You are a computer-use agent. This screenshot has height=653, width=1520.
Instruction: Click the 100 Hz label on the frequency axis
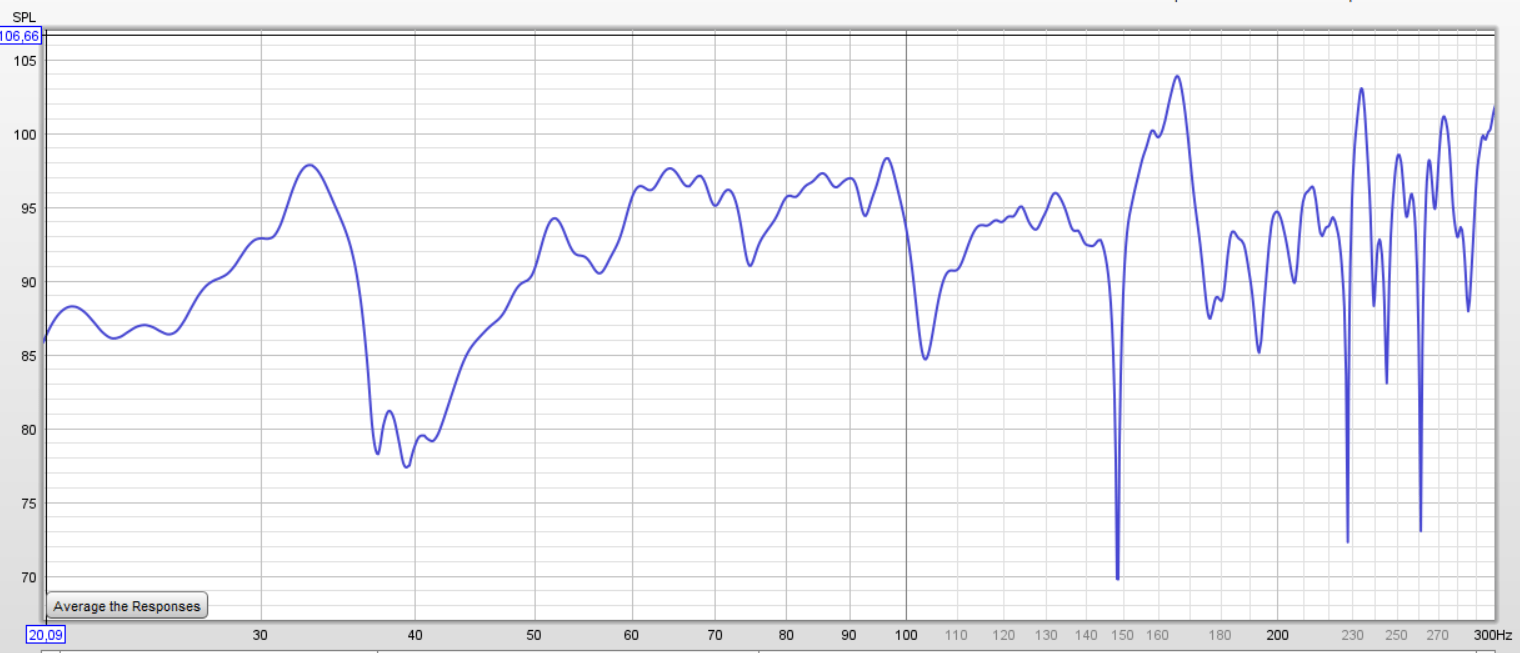click(x=906, y=635)
